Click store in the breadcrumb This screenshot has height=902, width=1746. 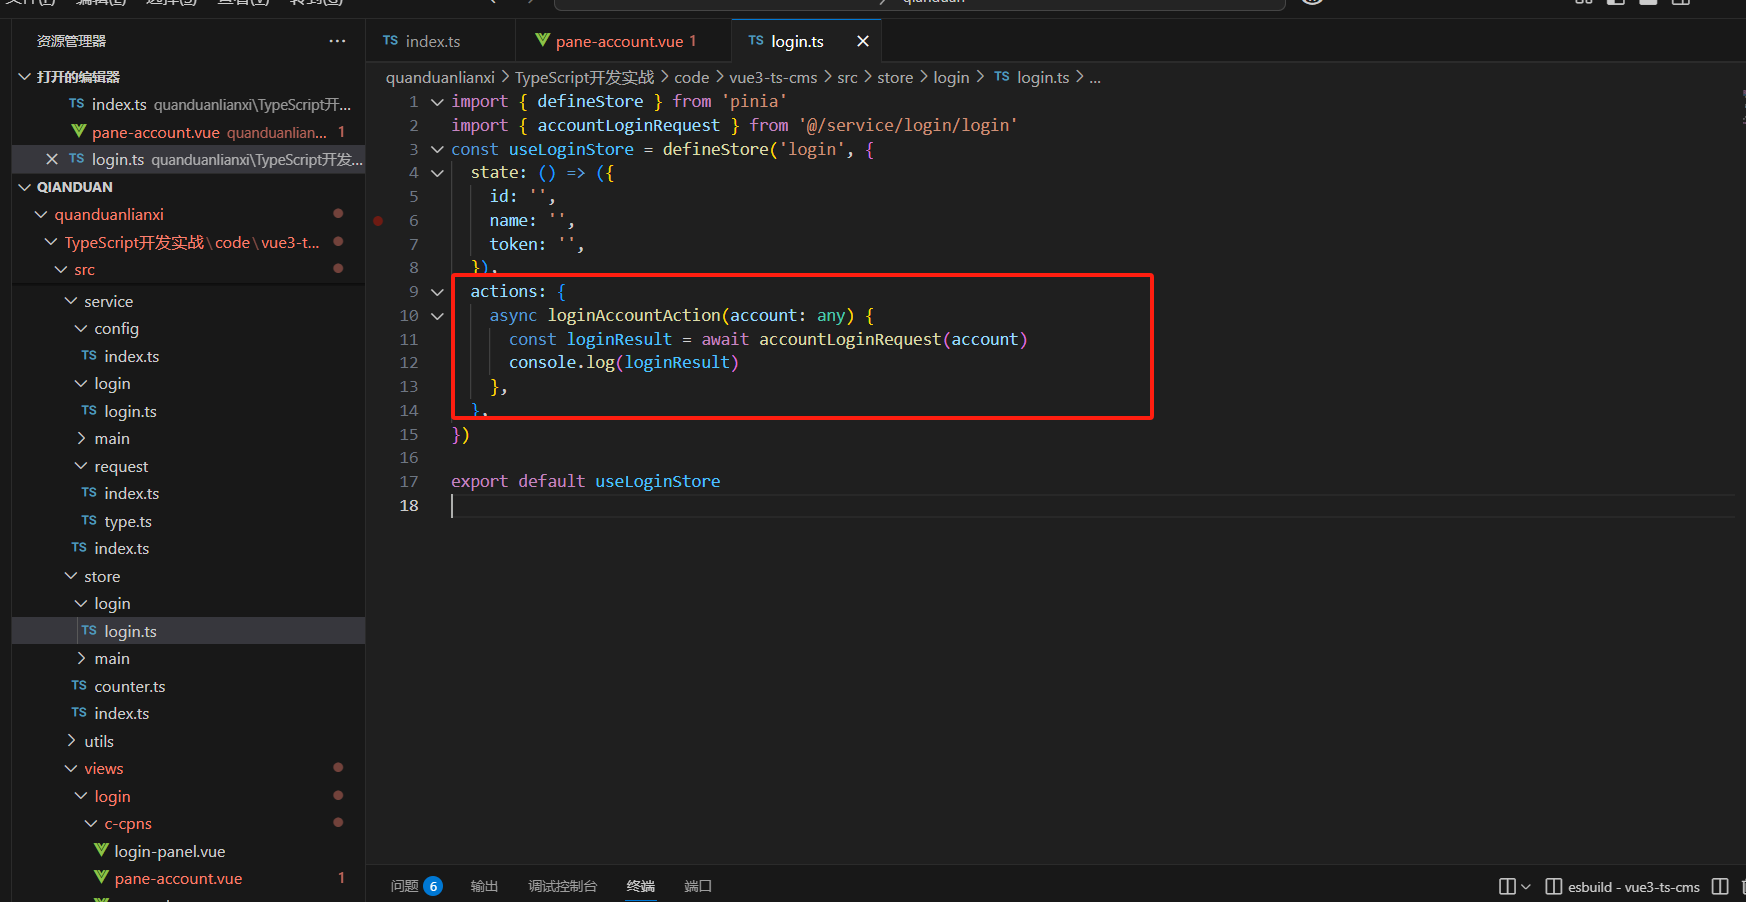tap(895, 78)
